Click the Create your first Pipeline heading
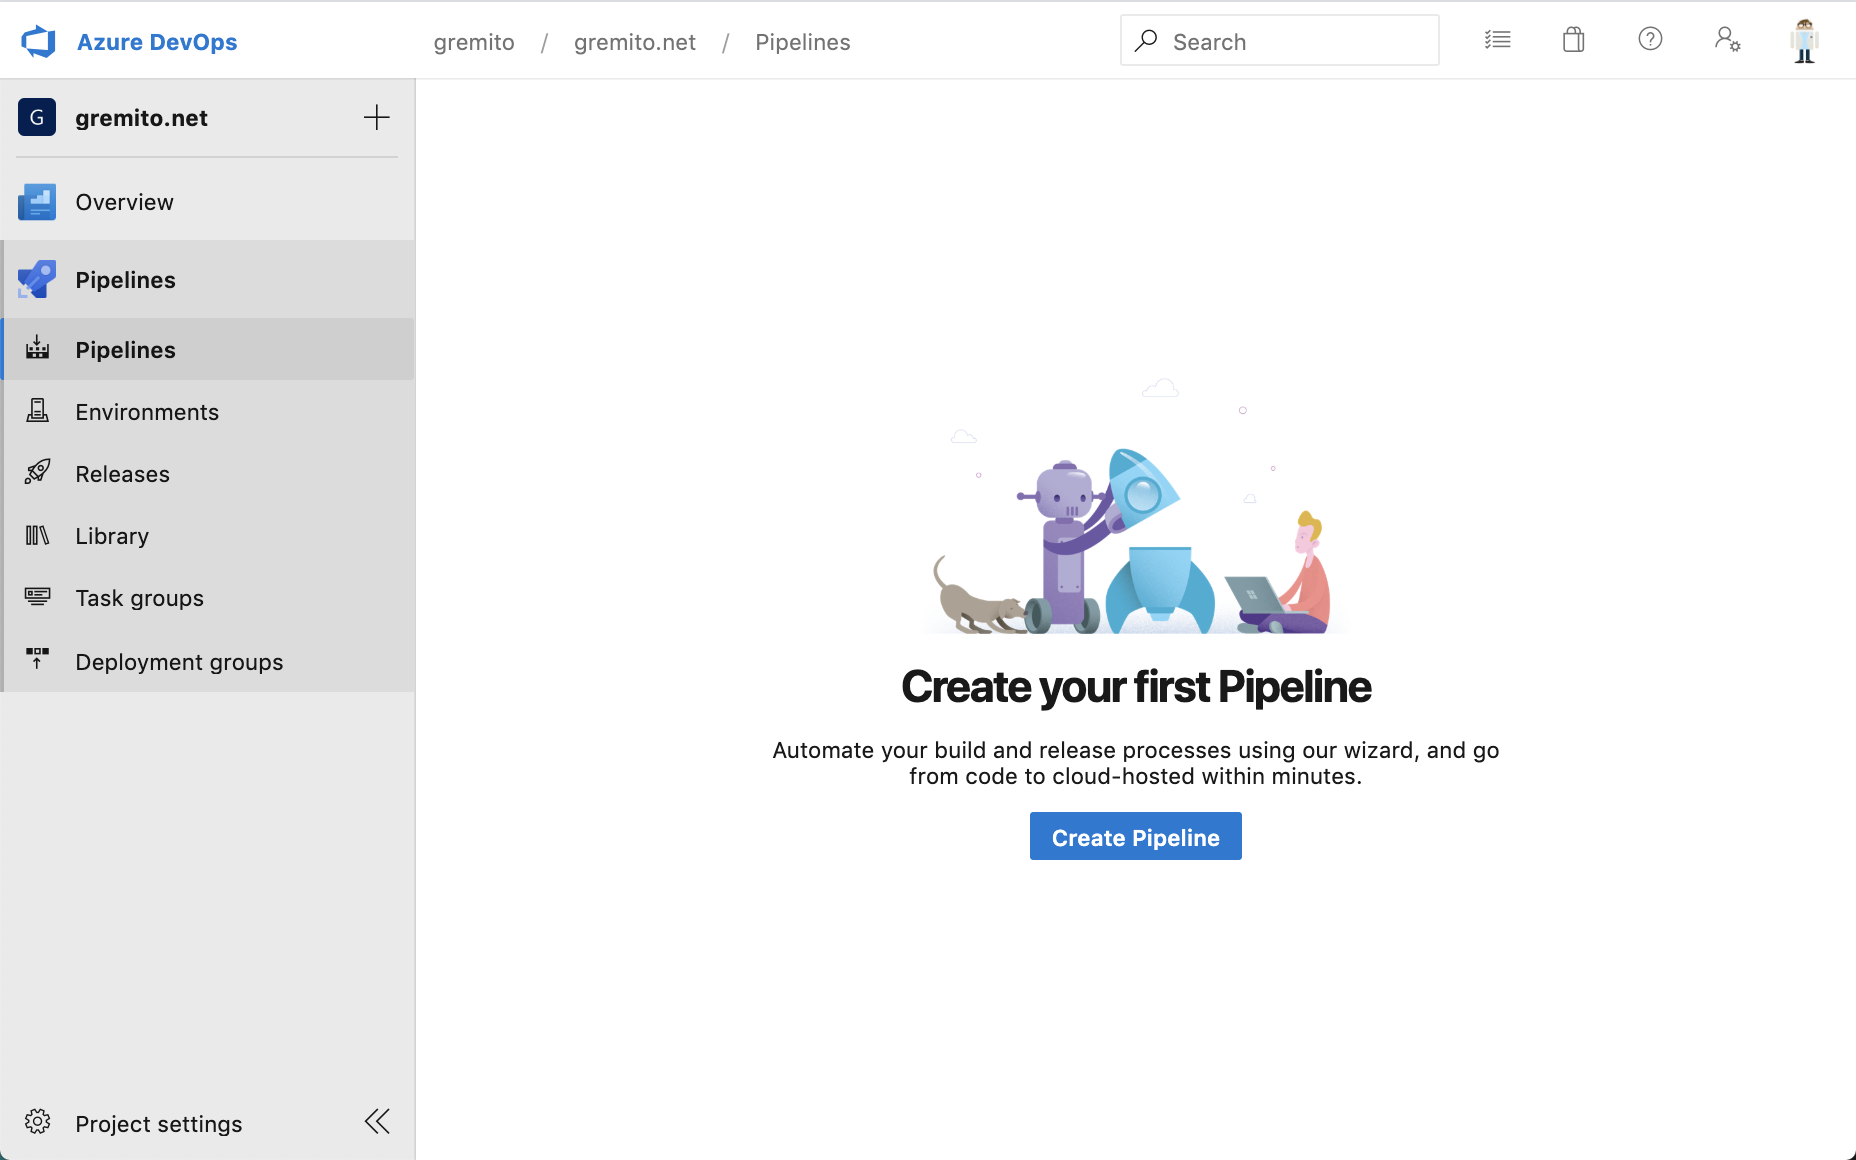Image resolution: width=1856 pixels, height=1160 pixels. point(1135,687)
